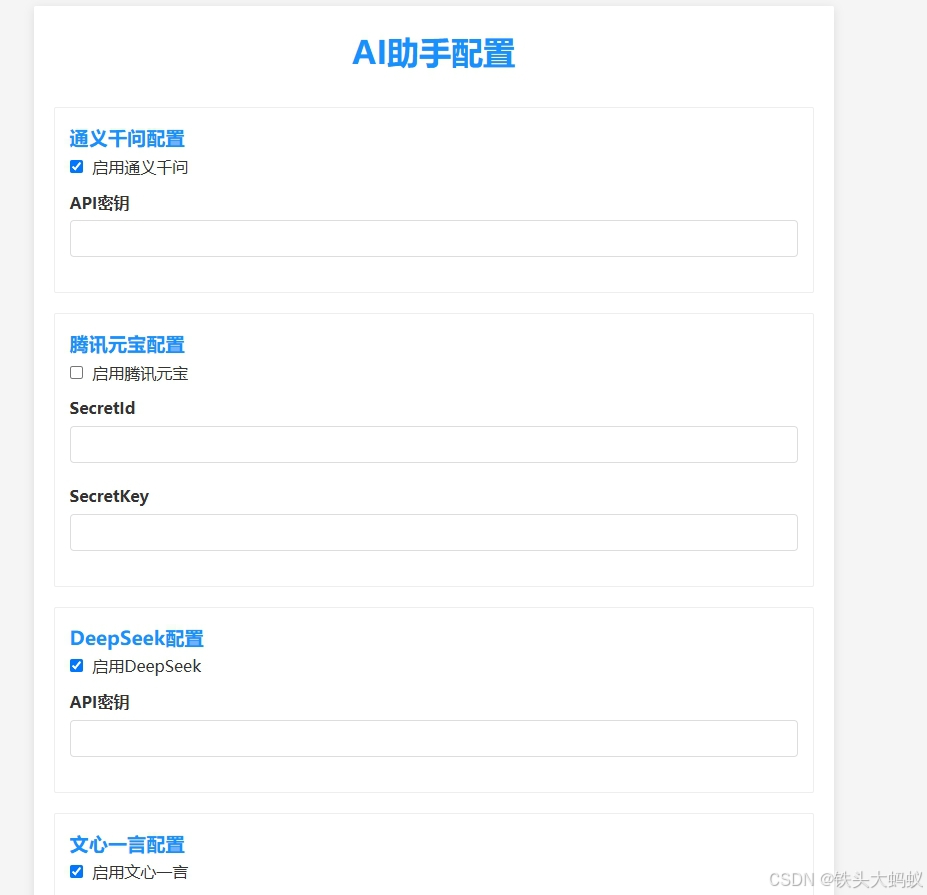Click the SecretKey input field
The width and height of the screenshot is (927, 895).
(x=433, y=532)
